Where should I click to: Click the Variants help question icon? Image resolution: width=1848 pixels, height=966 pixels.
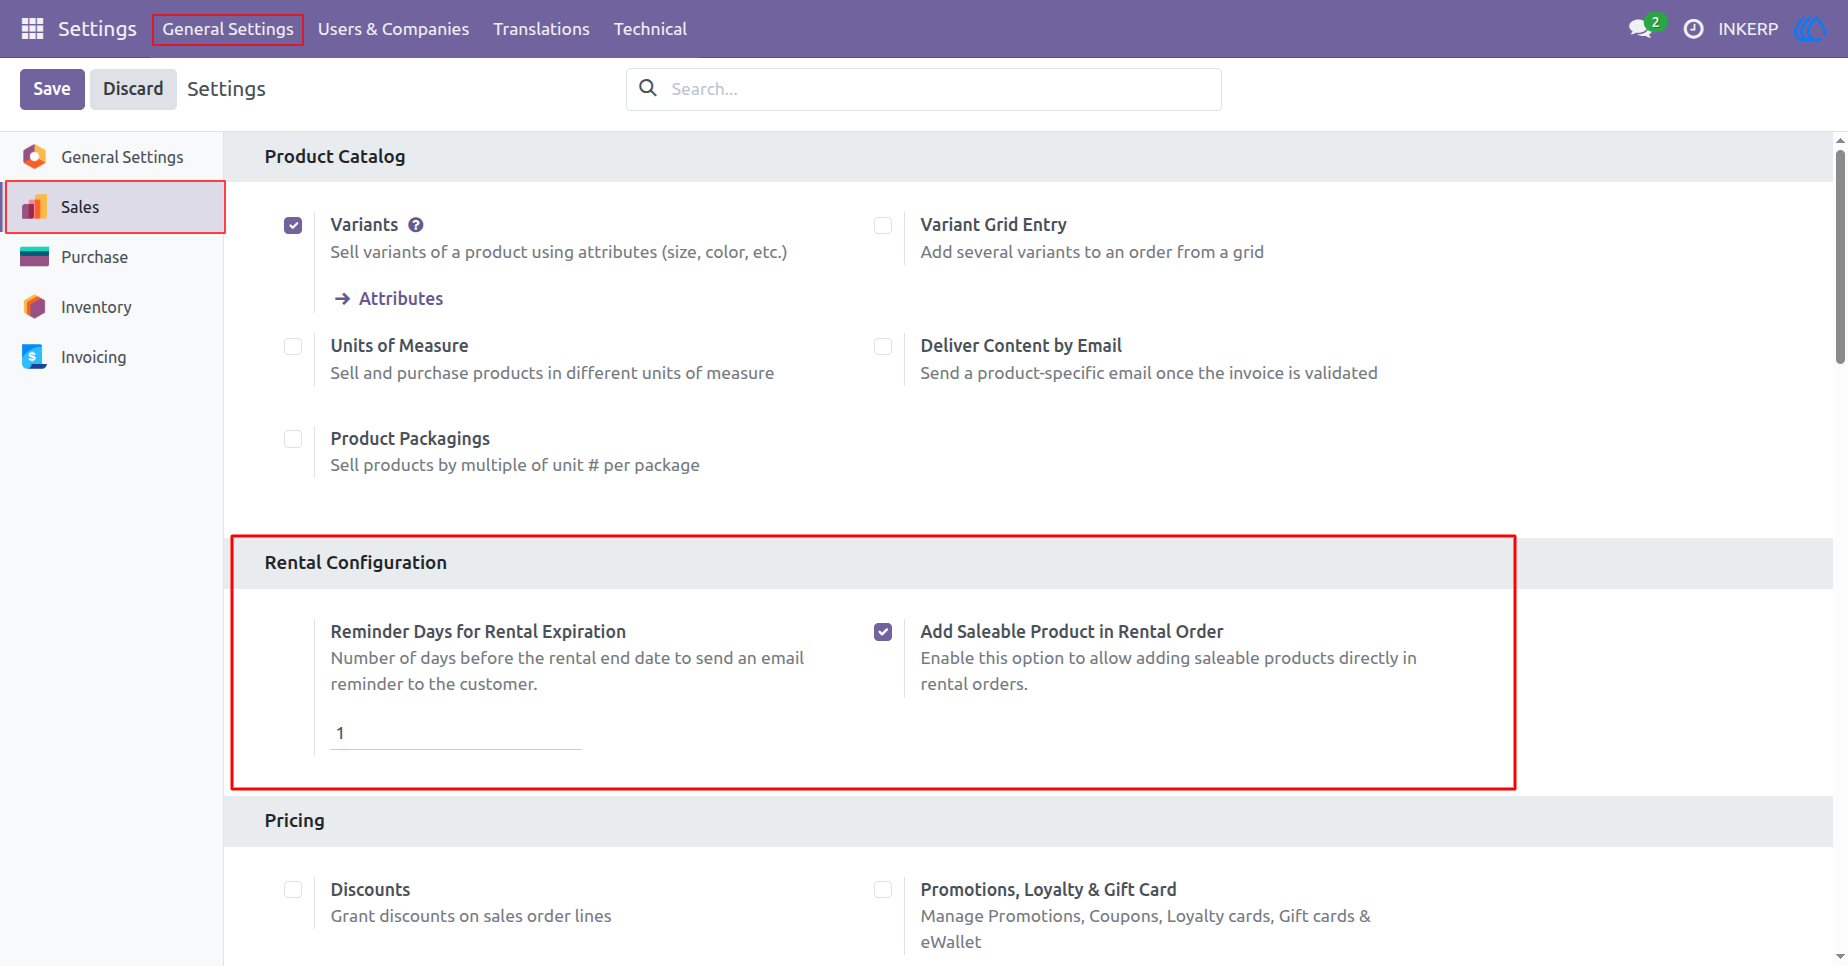click(x=416, y=225)
